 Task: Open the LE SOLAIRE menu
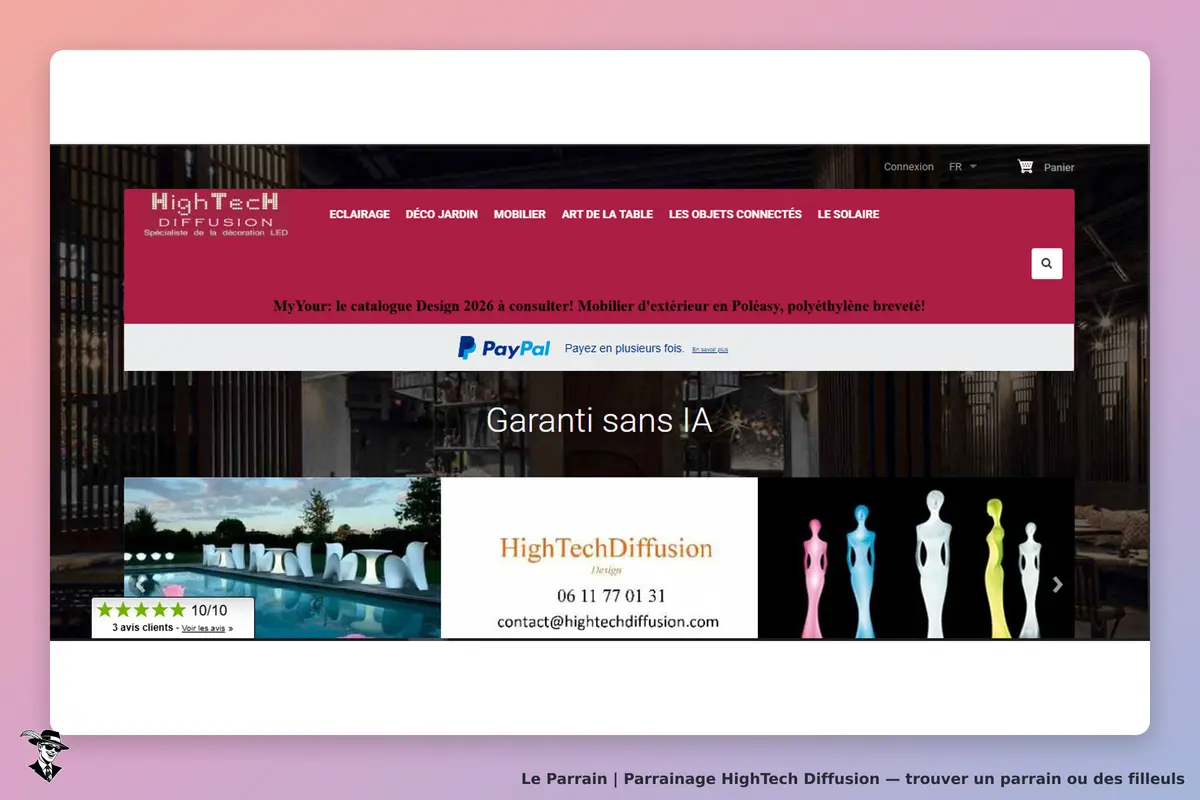tap(848, 214)
